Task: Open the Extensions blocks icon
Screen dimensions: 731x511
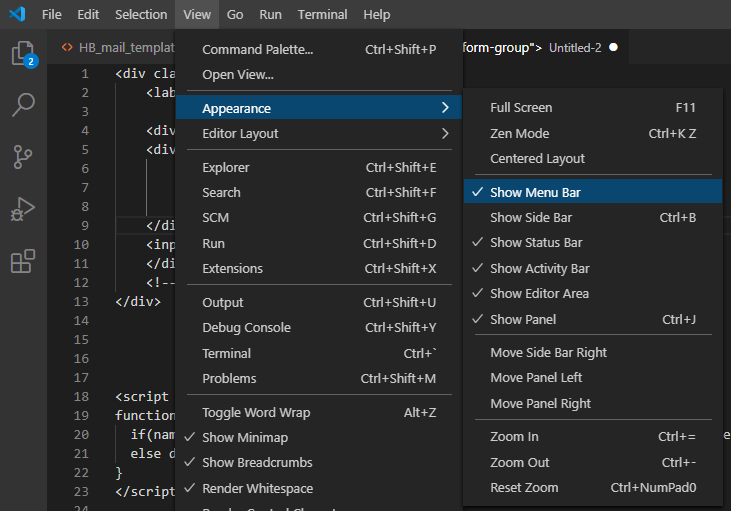Action: [22, 261]
